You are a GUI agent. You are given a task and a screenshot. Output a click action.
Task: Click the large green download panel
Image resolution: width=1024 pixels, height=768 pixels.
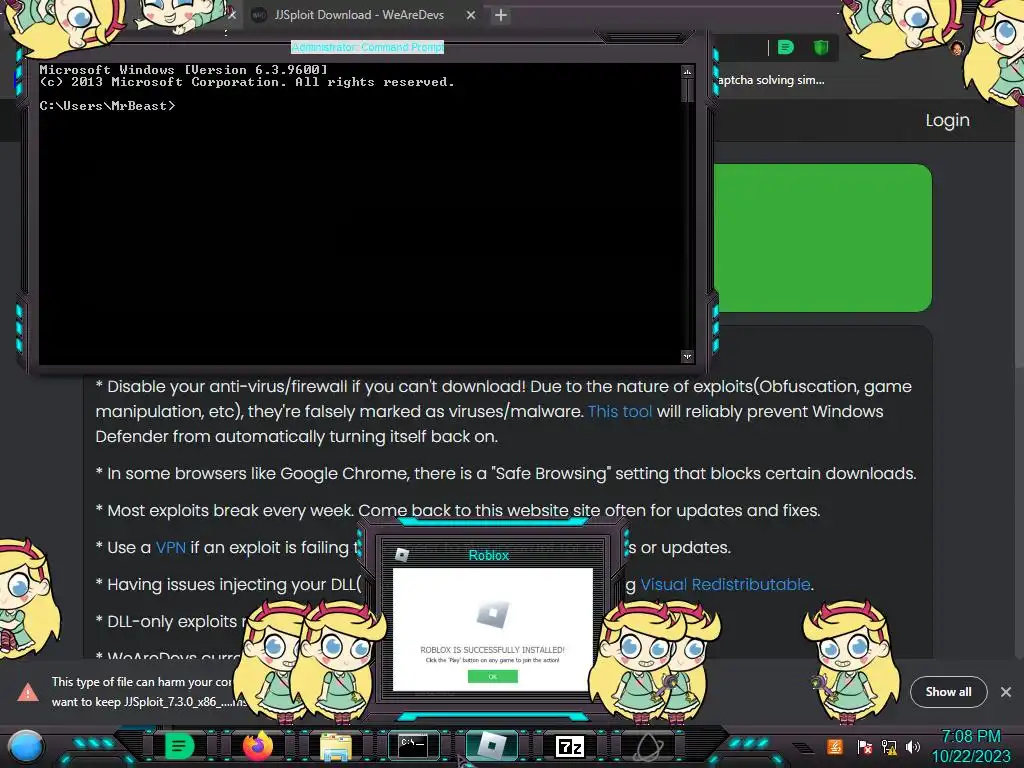822,238
